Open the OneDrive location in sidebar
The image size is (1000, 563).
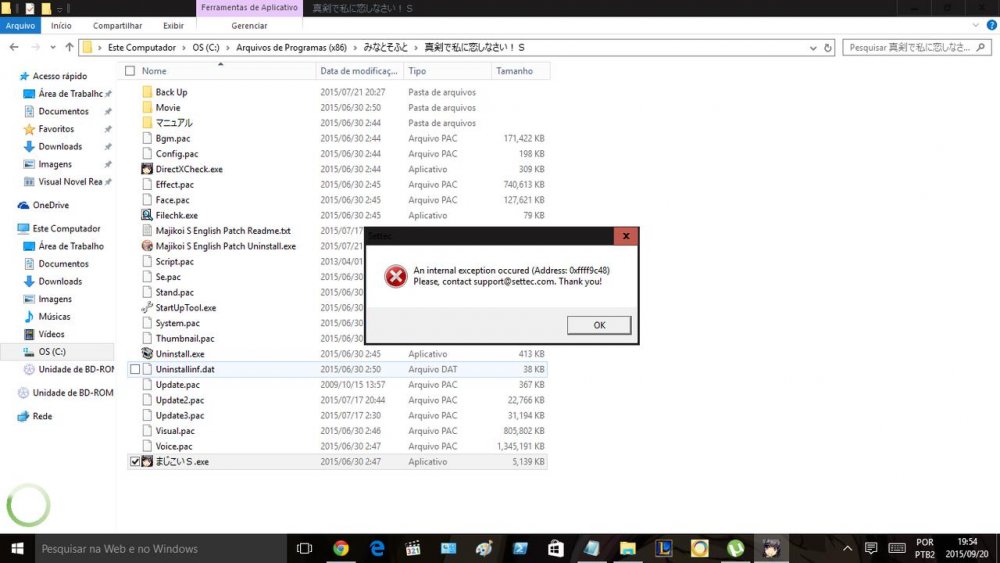(x=51, y=205)
